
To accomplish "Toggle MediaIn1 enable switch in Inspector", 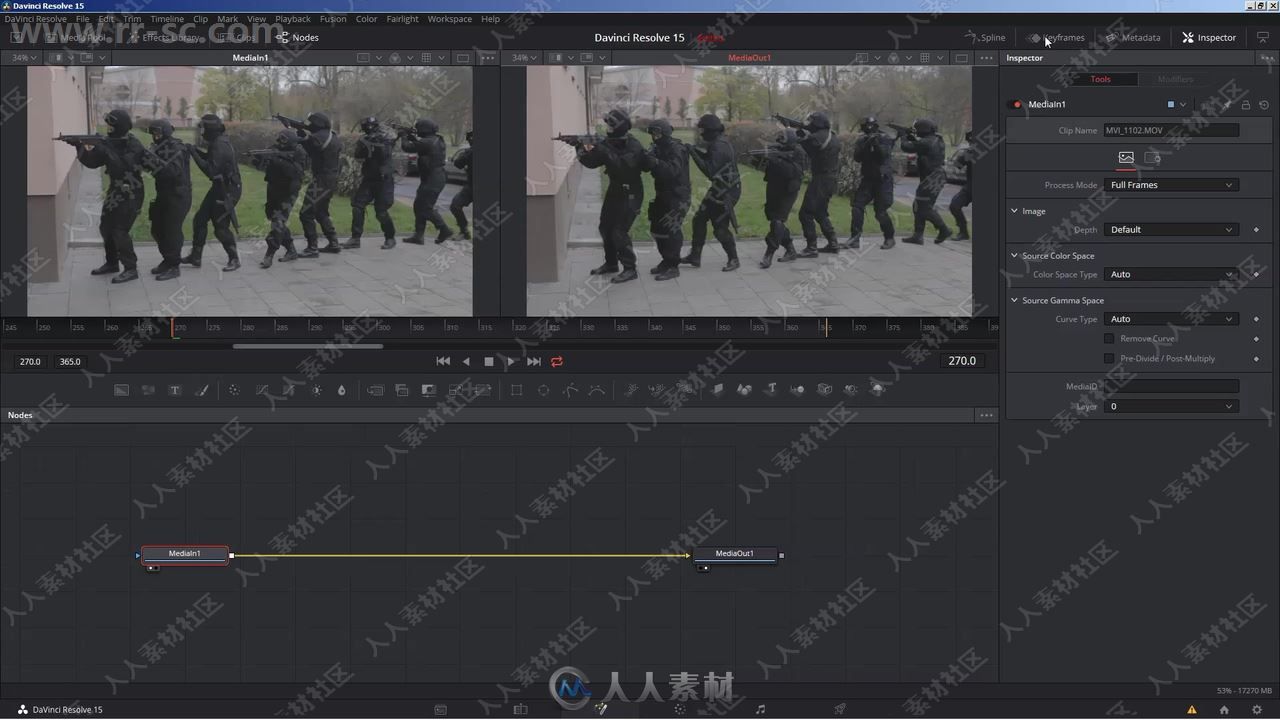I will coord(1017,104).
